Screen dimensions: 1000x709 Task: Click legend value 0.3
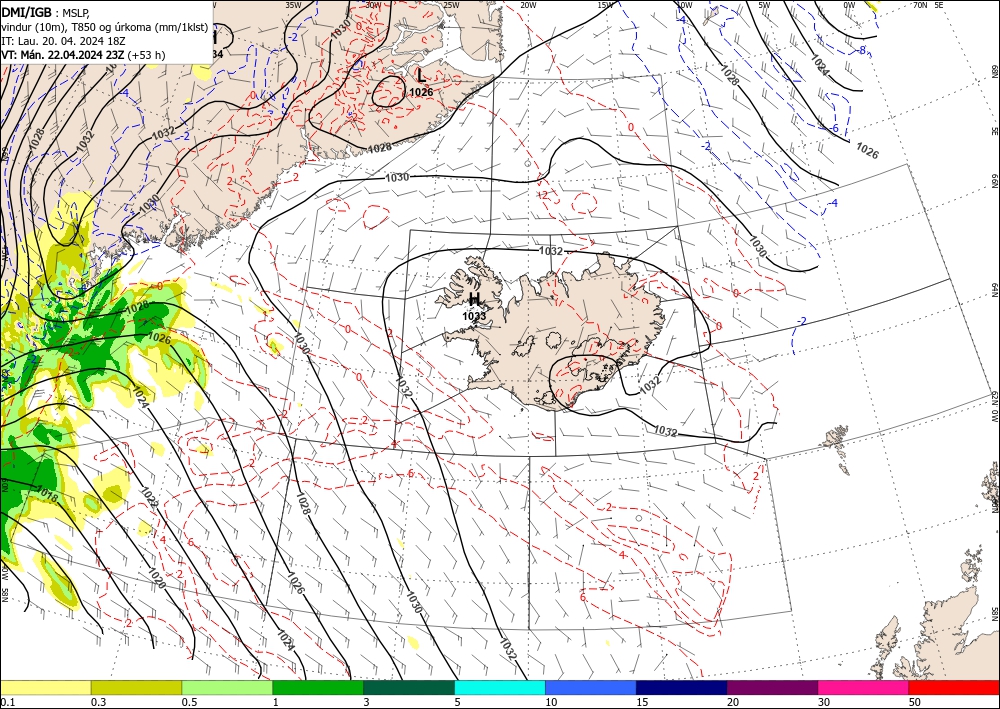tap(98, 702)
